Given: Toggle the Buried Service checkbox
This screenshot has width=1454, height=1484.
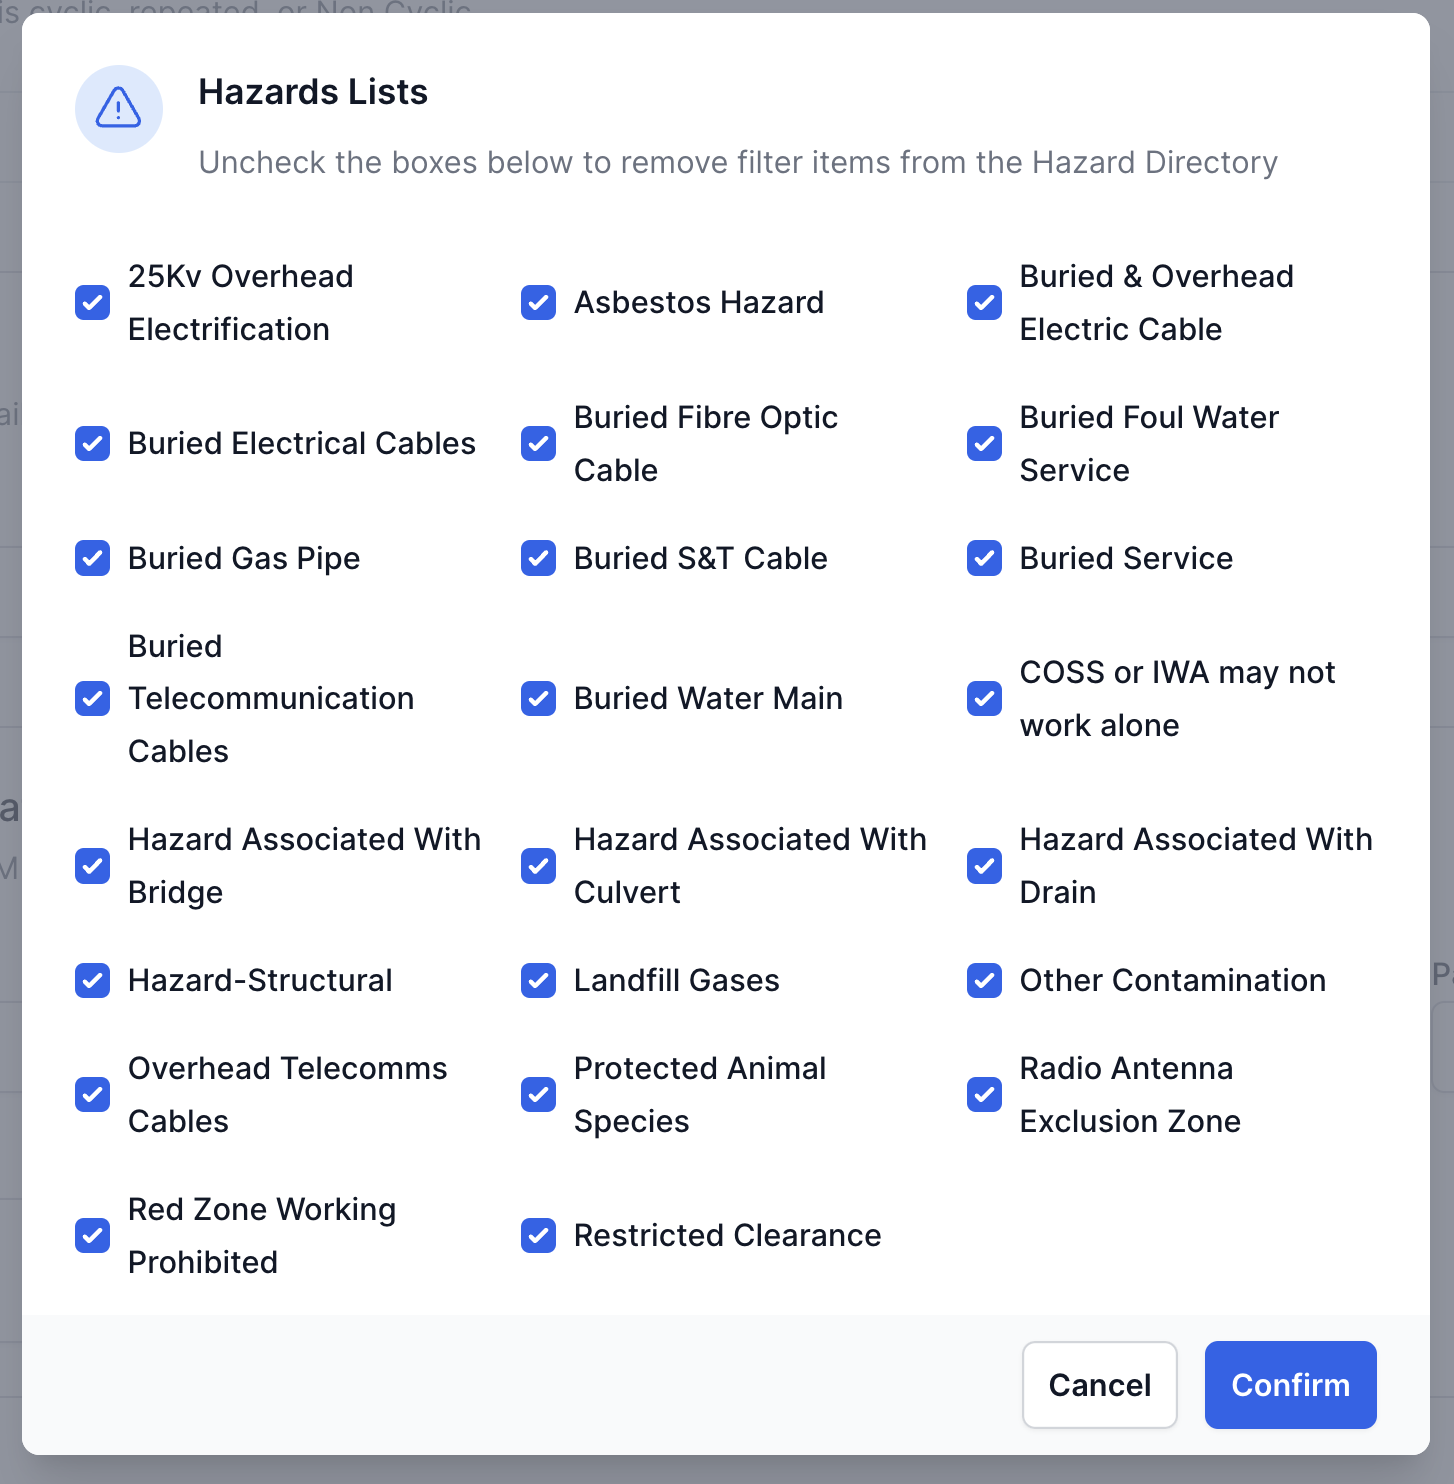Looking at the screenshot, I should [984, 559].
